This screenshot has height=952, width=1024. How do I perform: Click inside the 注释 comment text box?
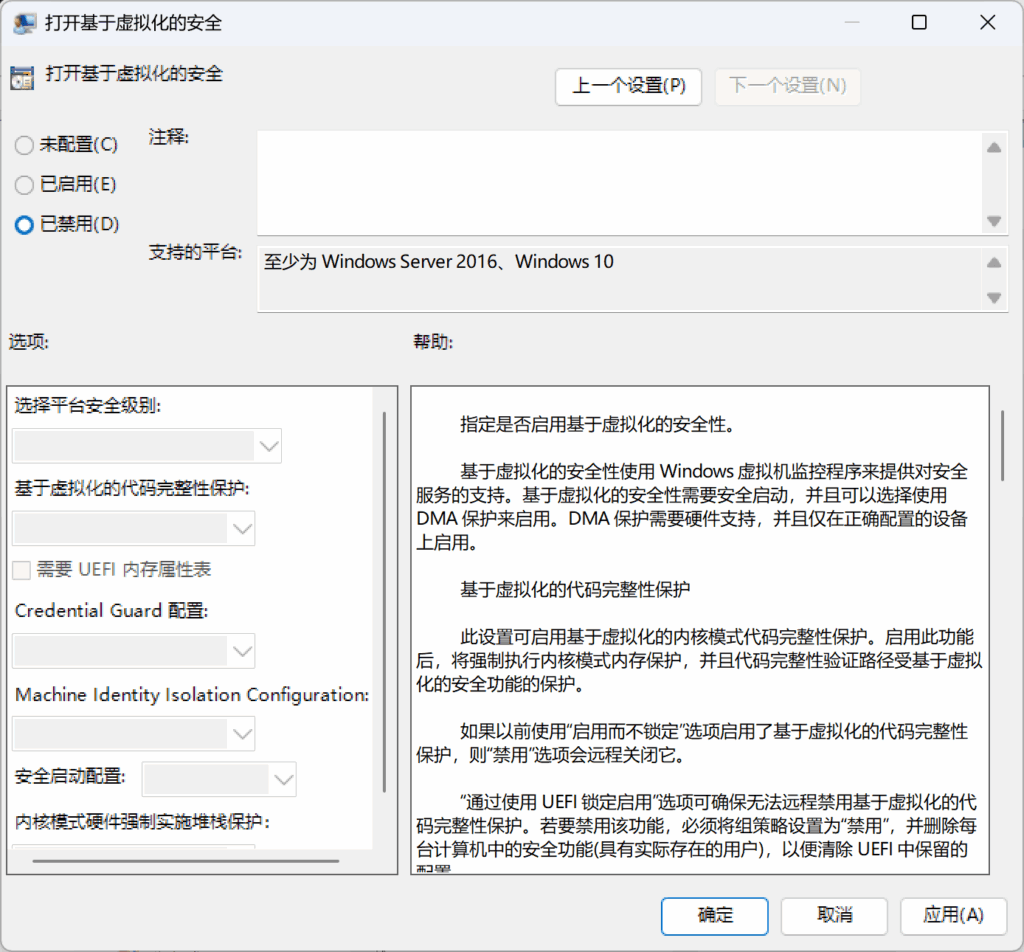615,184
